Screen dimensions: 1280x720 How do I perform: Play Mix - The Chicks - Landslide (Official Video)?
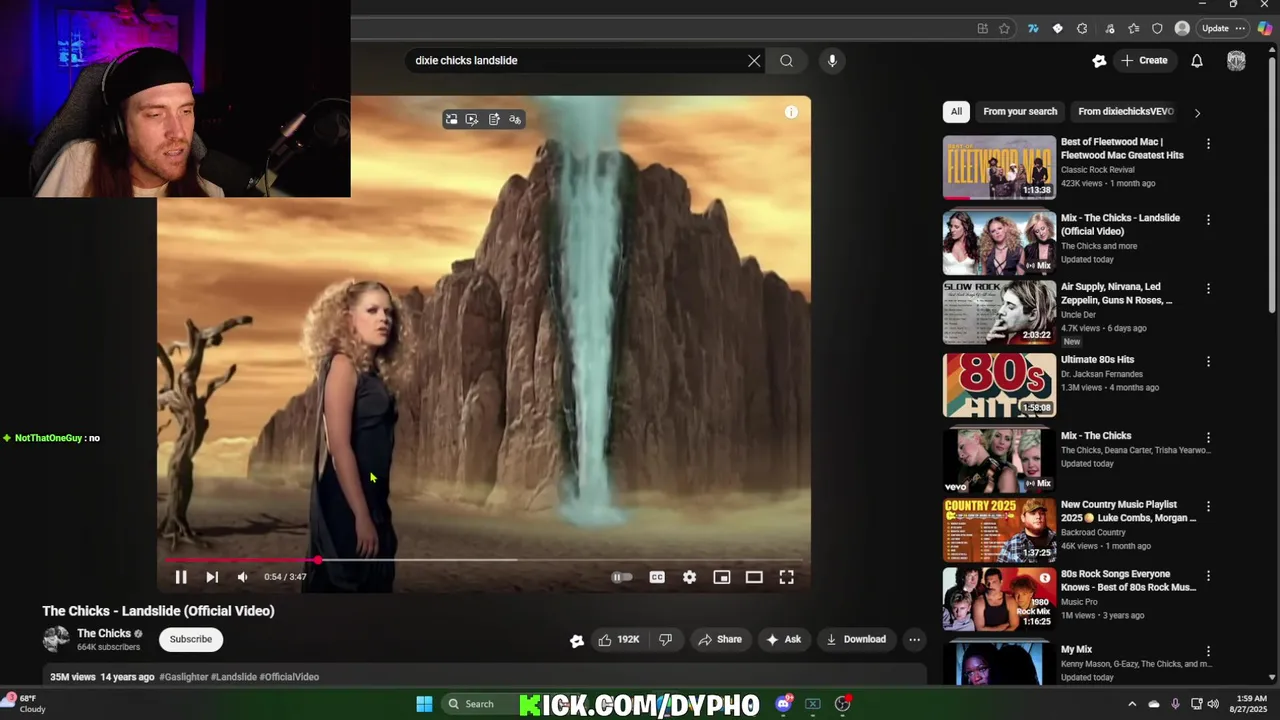(999, 241)
